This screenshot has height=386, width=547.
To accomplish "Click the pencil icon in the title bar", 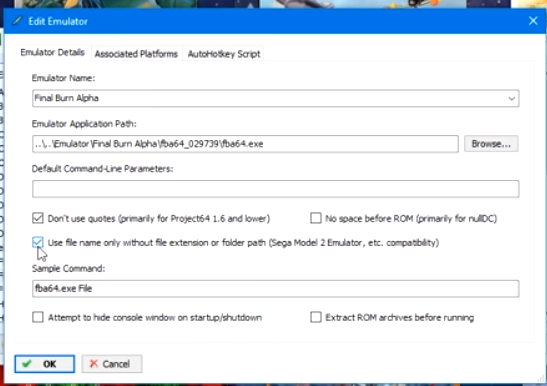I will [17, 21].
